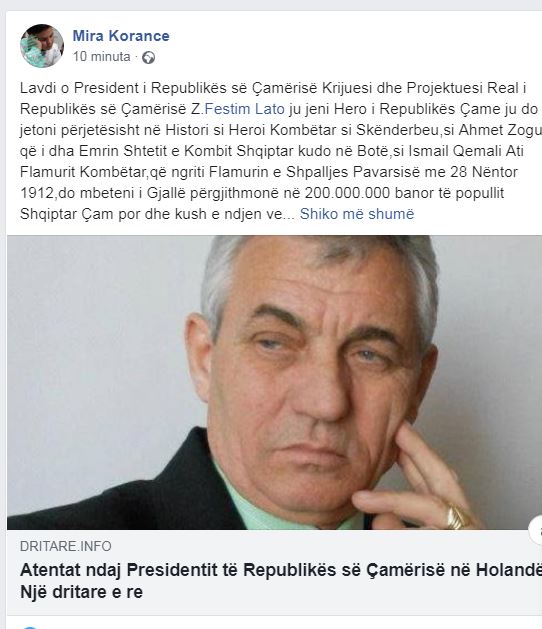This screenshot has height=629, width=542.
Task: Open the tagged Festim Lato profile link
Action: coord(244,109)
